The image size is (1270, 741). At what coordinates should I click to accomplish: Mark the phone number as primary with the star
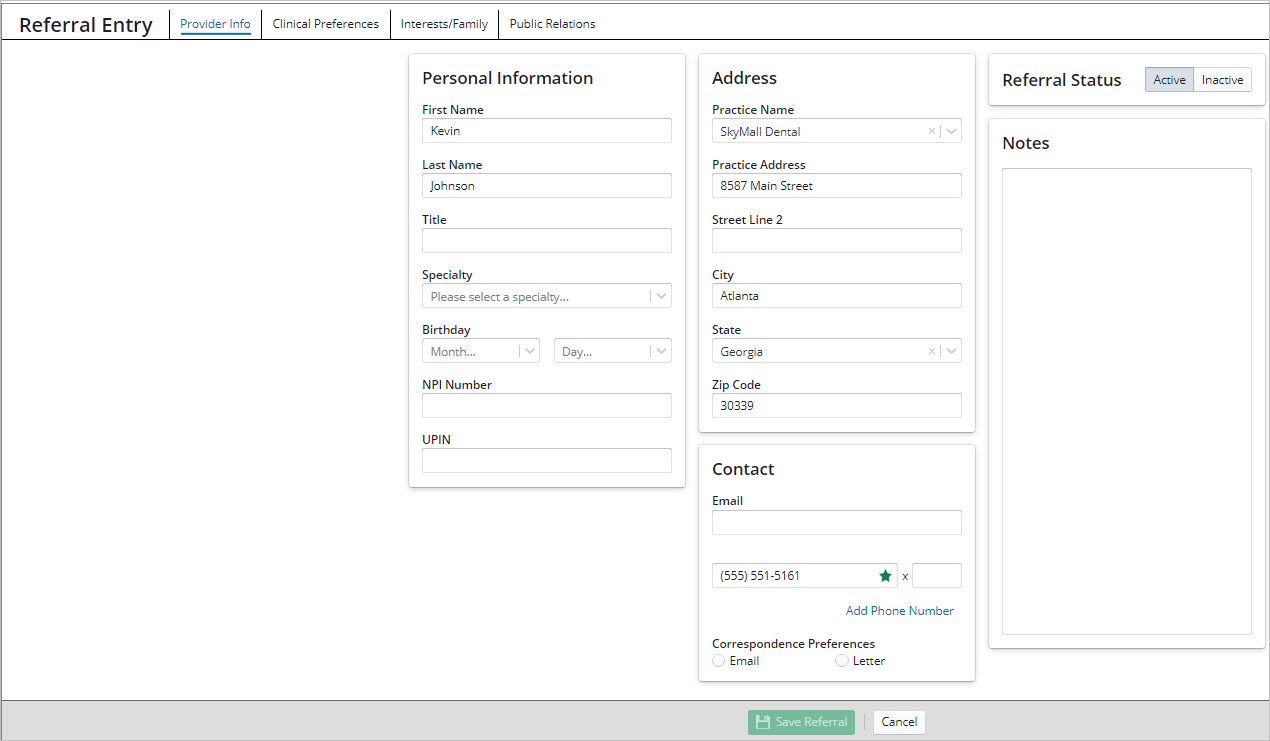pos(885,575)
